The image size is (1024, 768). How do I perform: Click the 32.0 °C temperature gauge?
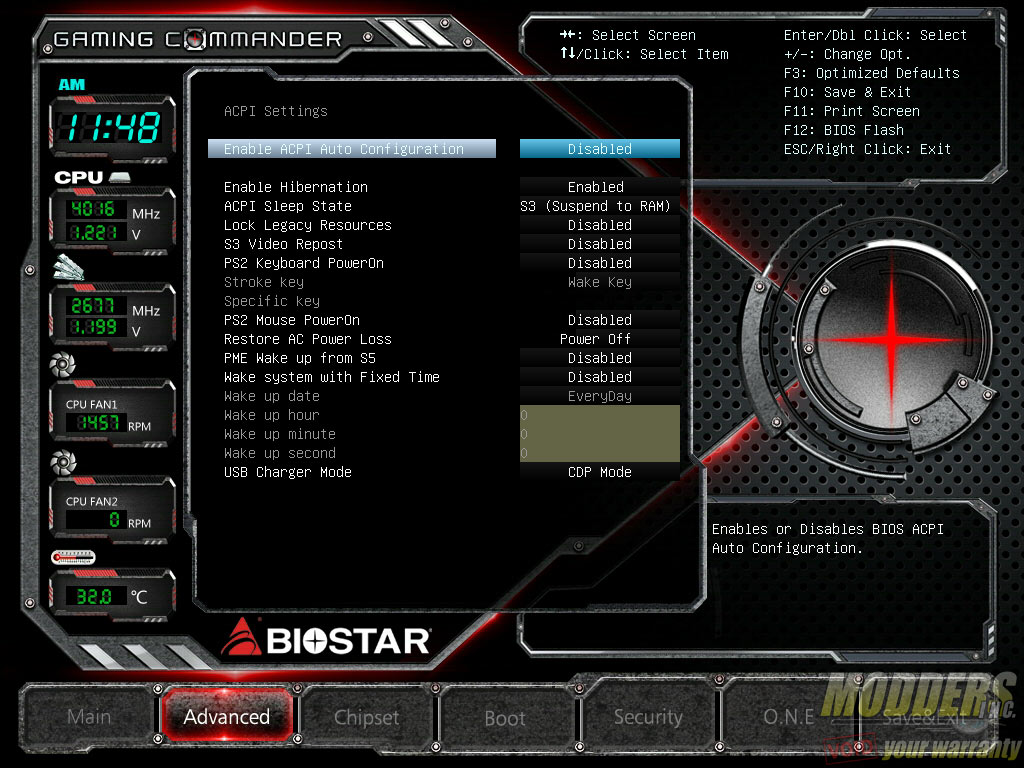pyautogui.click(x=112, y=595)
